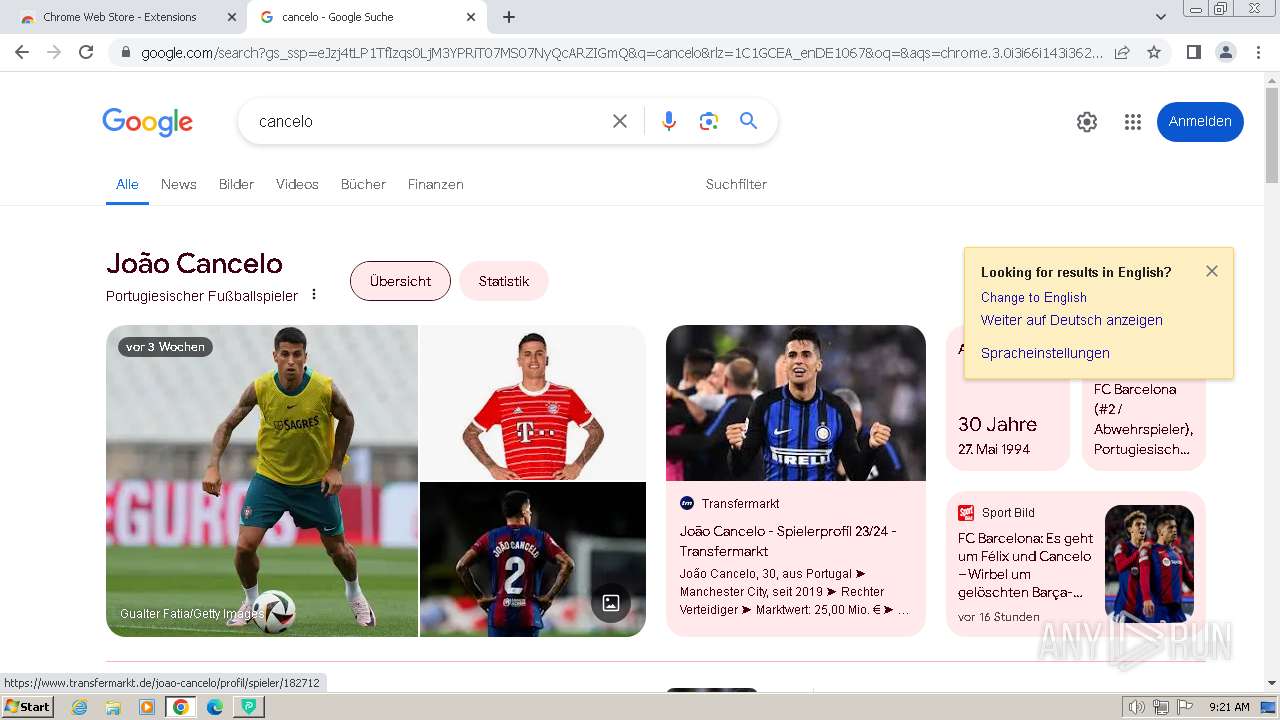
Task: Switch to Bücher results
Action: 363,184
